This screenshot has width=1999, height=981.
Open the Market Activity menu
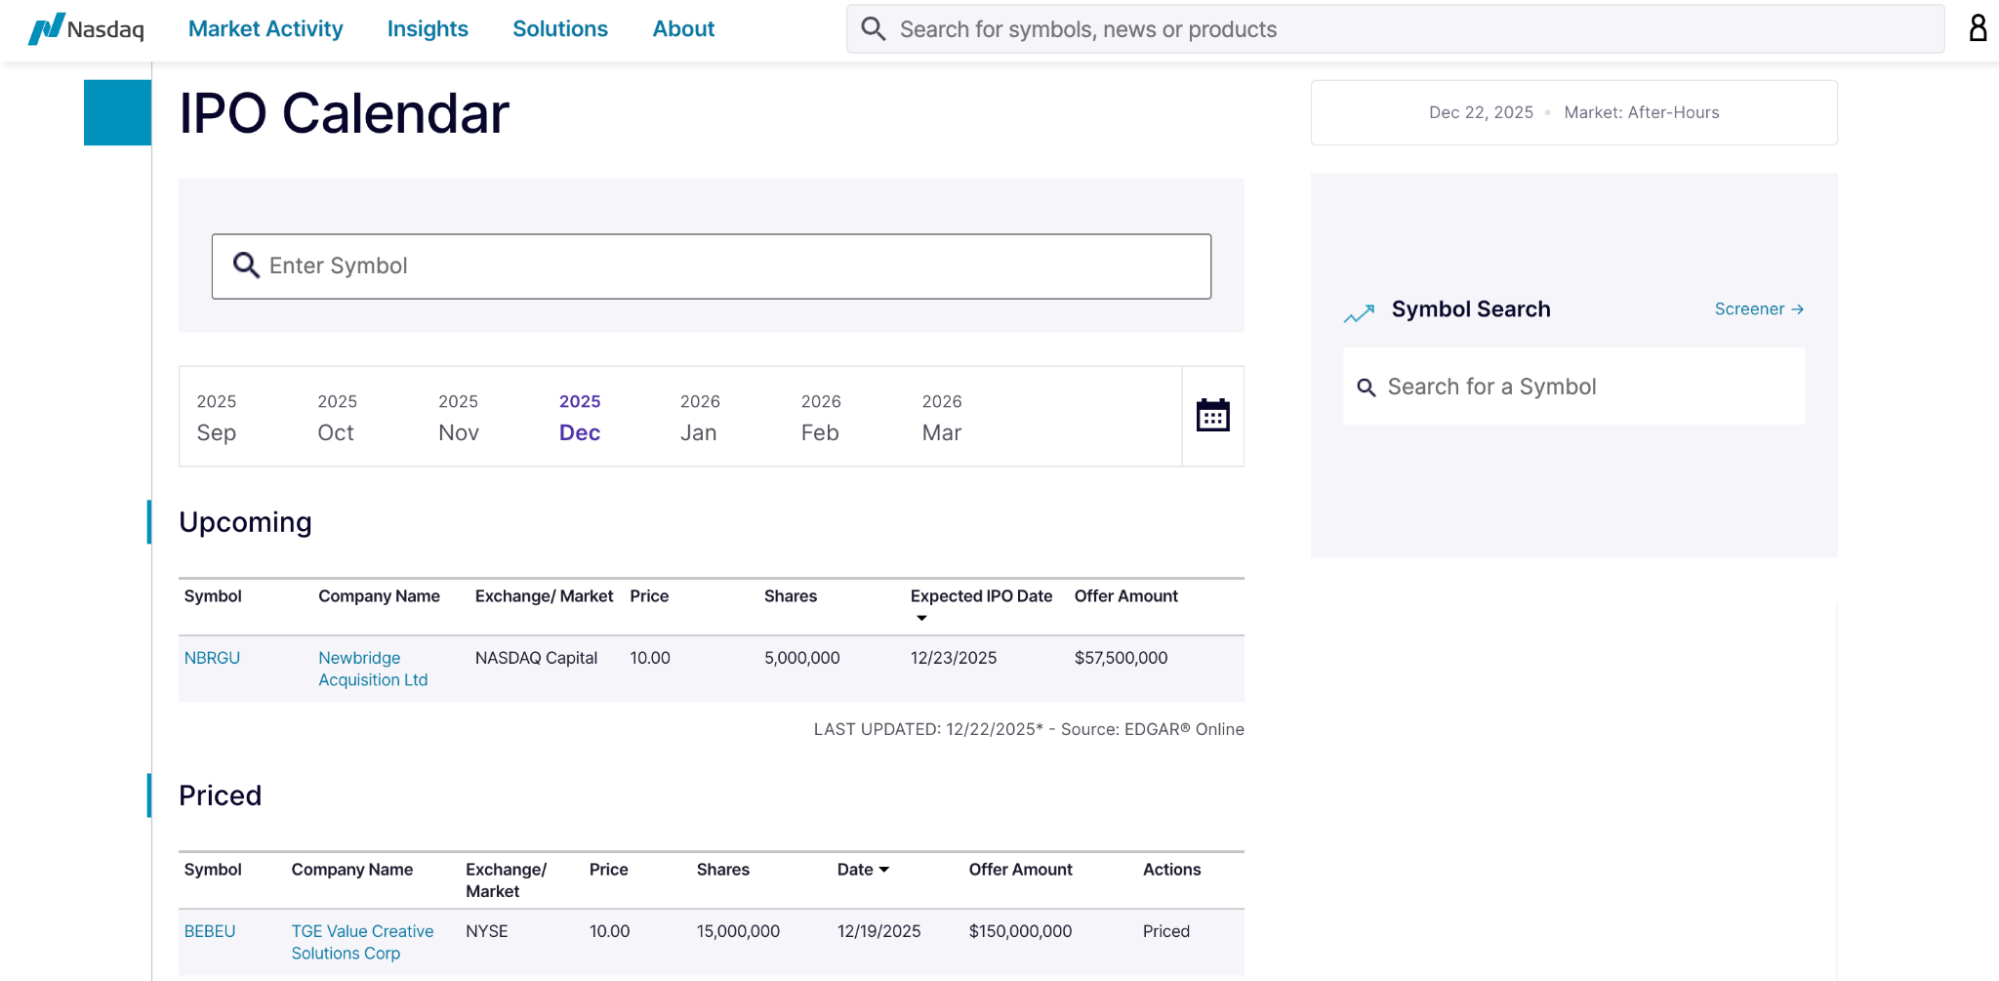click(265, 28)
